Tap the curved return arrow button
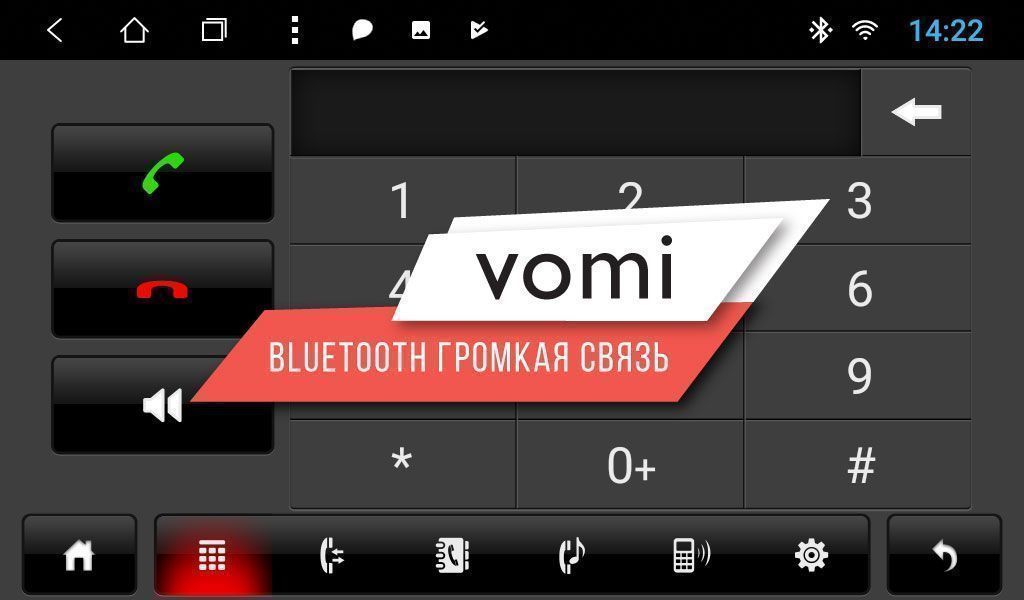Screen dimensions: 1024x600 (944, 555)
